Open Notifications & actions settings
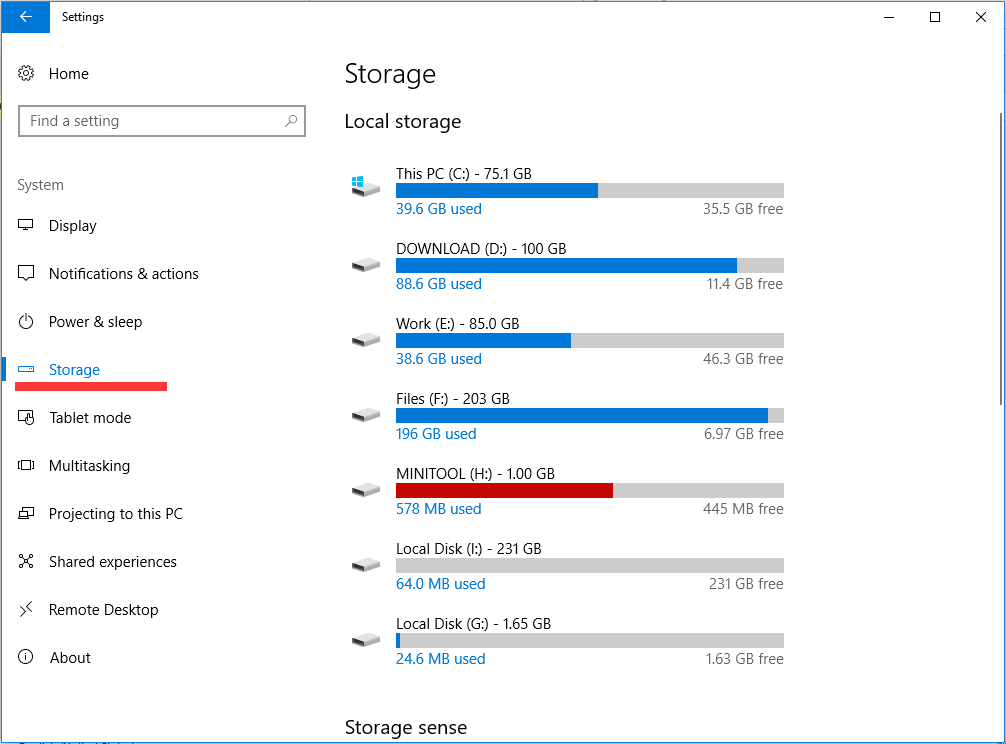This screenshot has width=1006, height=744. [x=123, y=274]
